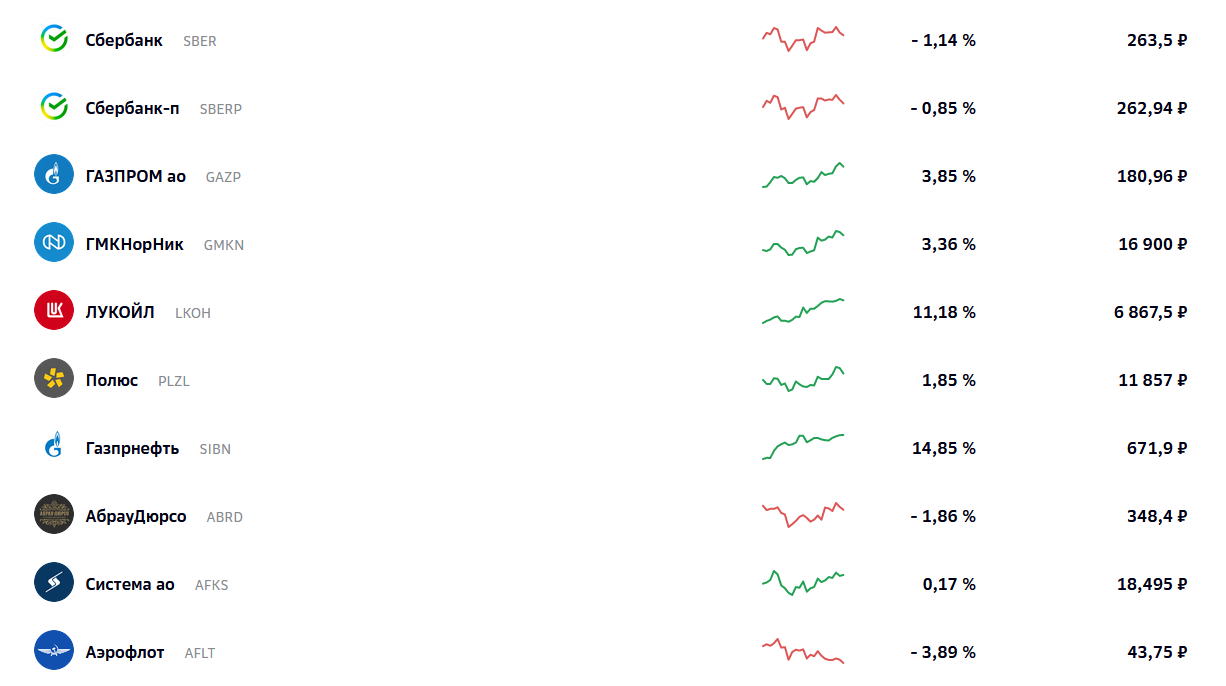Click the Sberbank green checkmark logo
The height and width of the screenshot is (686, 1226).
54,40
